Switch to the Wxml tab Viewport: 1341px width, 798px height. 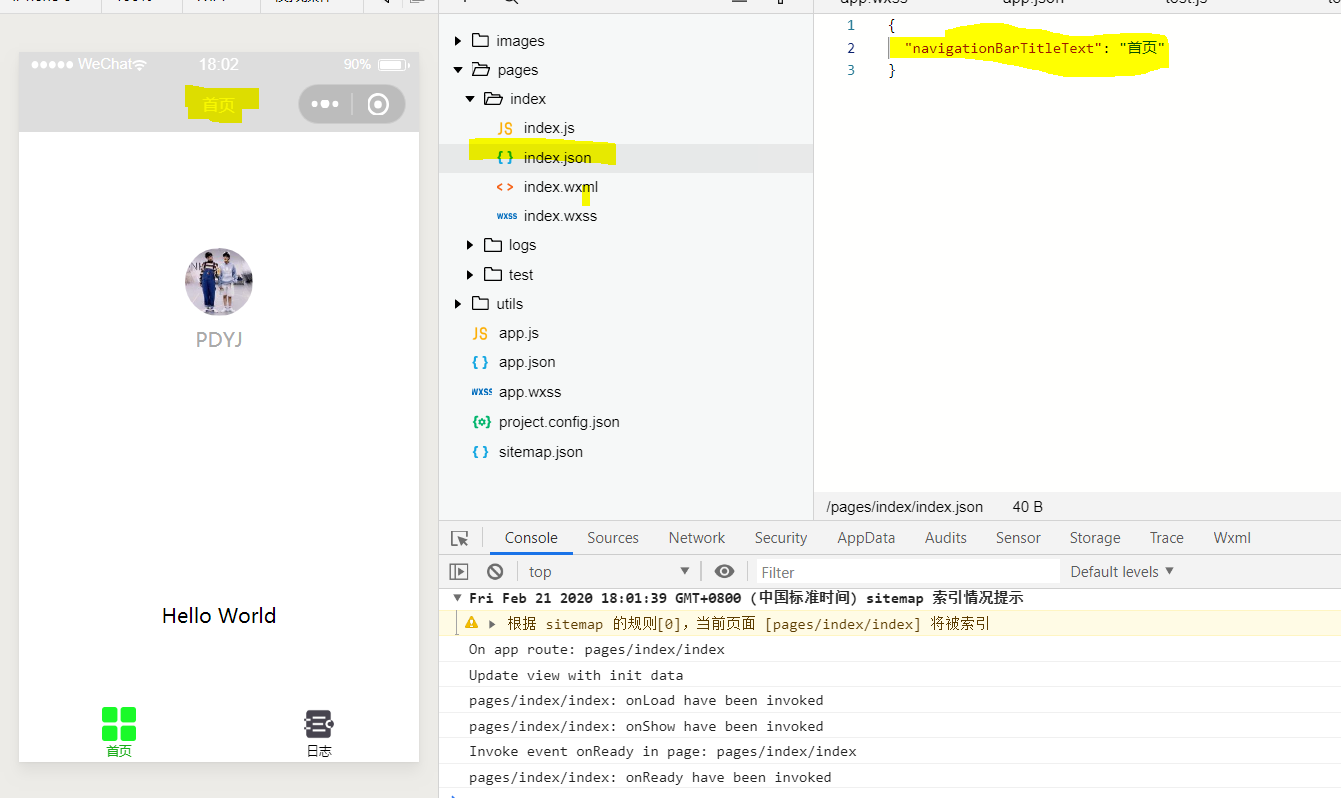coord(1232,538)
